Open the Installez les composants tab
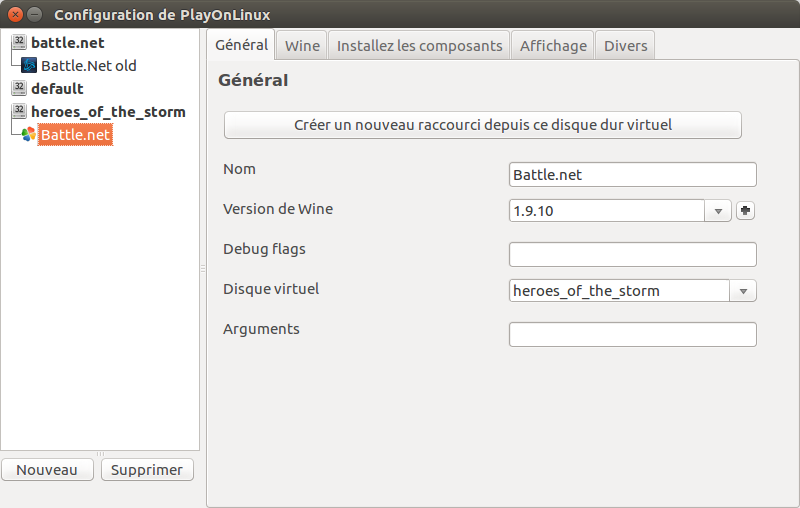 point(419,46)
